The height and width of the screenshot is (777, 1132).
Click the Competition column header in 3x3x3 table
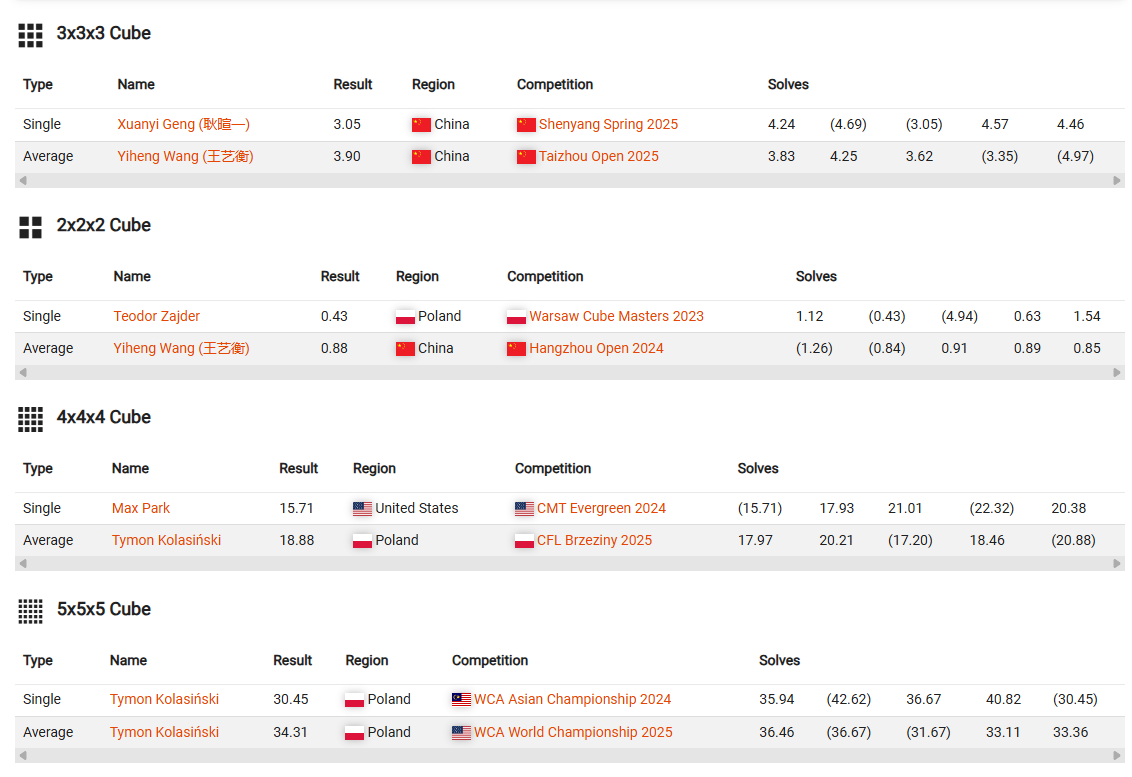point(554,84)
